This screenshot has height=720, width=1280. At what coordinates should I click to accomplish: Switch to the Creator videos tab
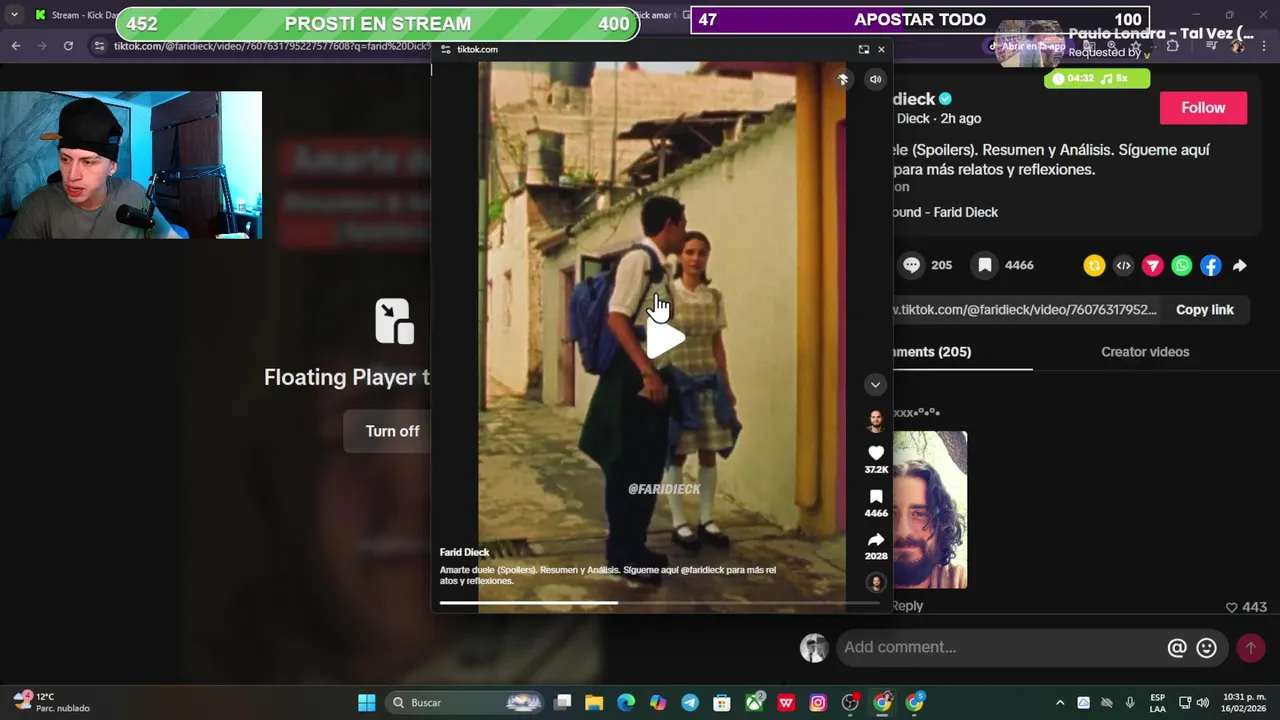1145,352
